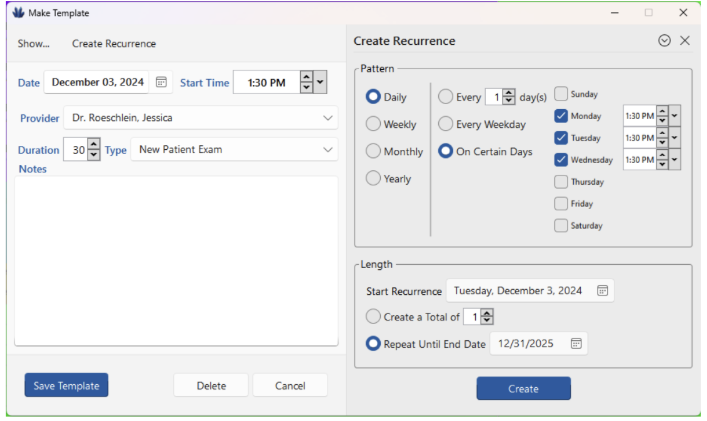Select the Weekly pattern radio button
This screenshot has width=707, height=421.
[x=373, y=124]
